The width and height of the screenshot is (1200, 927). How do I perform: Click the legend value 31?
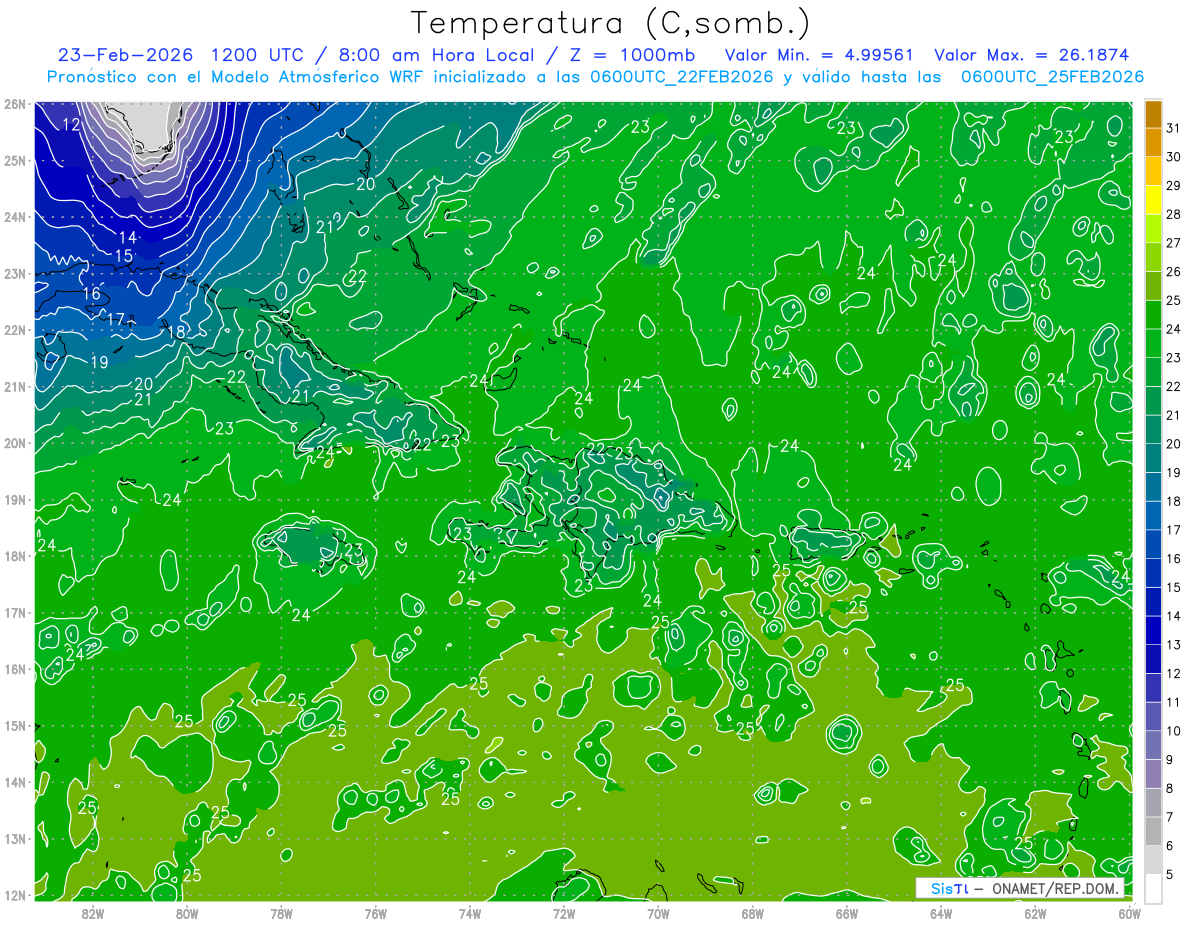point(1174,128)
